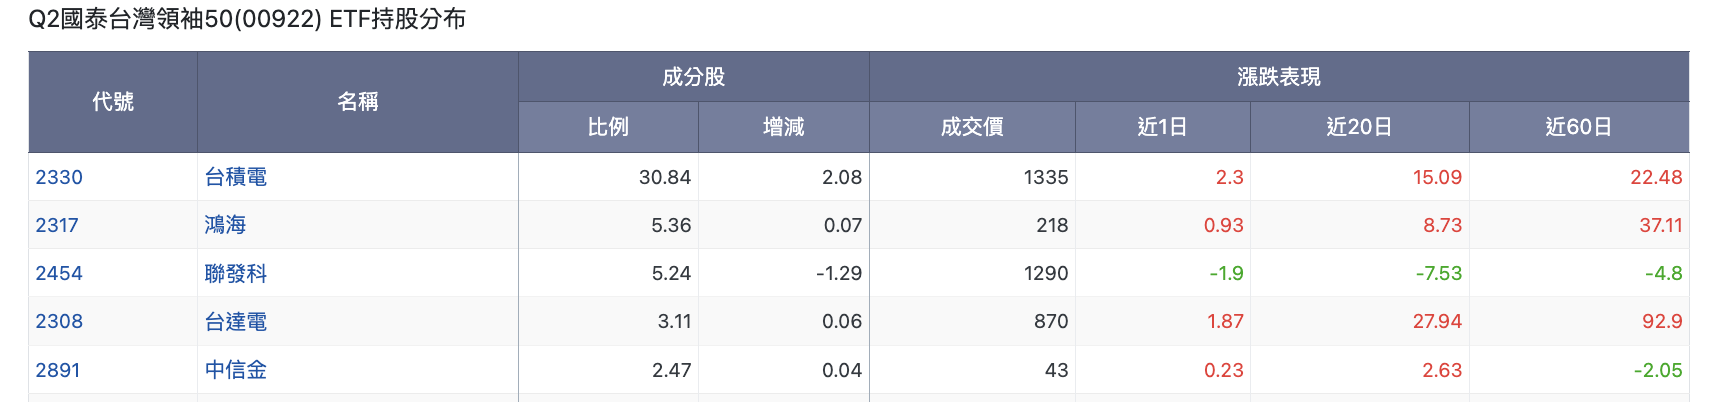Click the 成分股 group header
Screen dimensions: 1710x402
point(694,77)
